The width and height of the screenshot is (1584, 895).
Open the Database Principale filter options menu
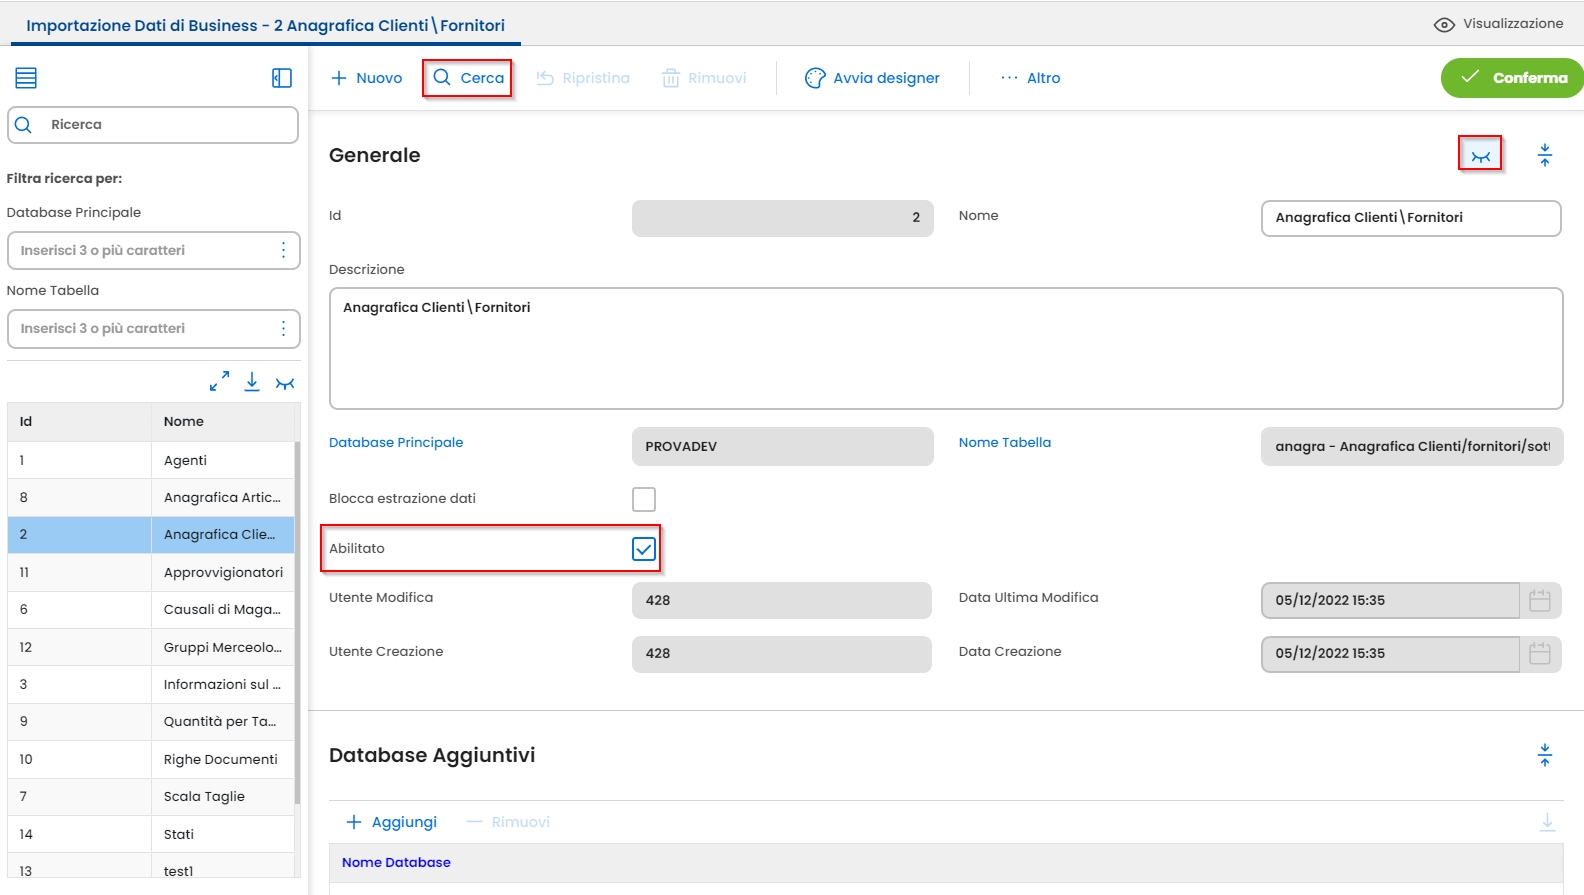[x=284, y=250]
